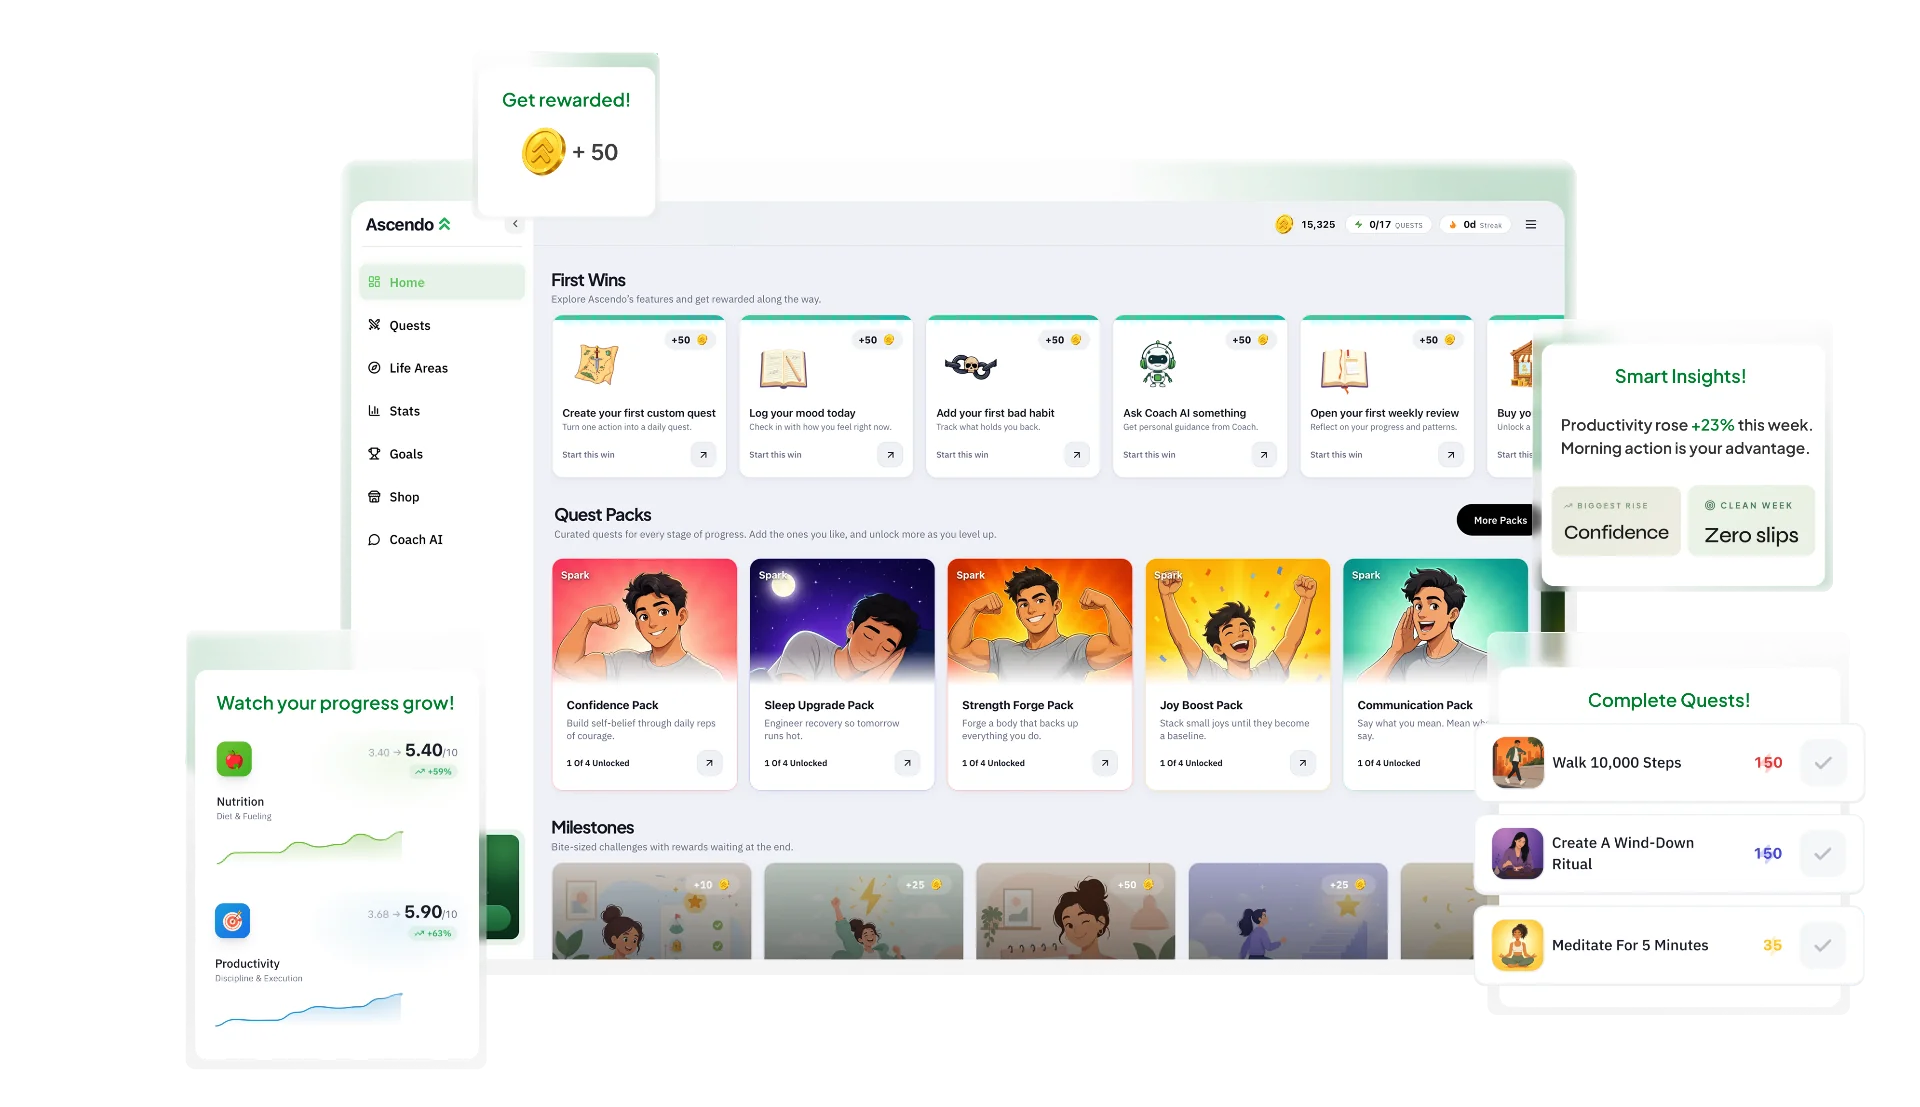Check off Walk 10,000 Steps quest
The width and height of the screenshot is (1920, 1107).
click(x=1823, y=763)
